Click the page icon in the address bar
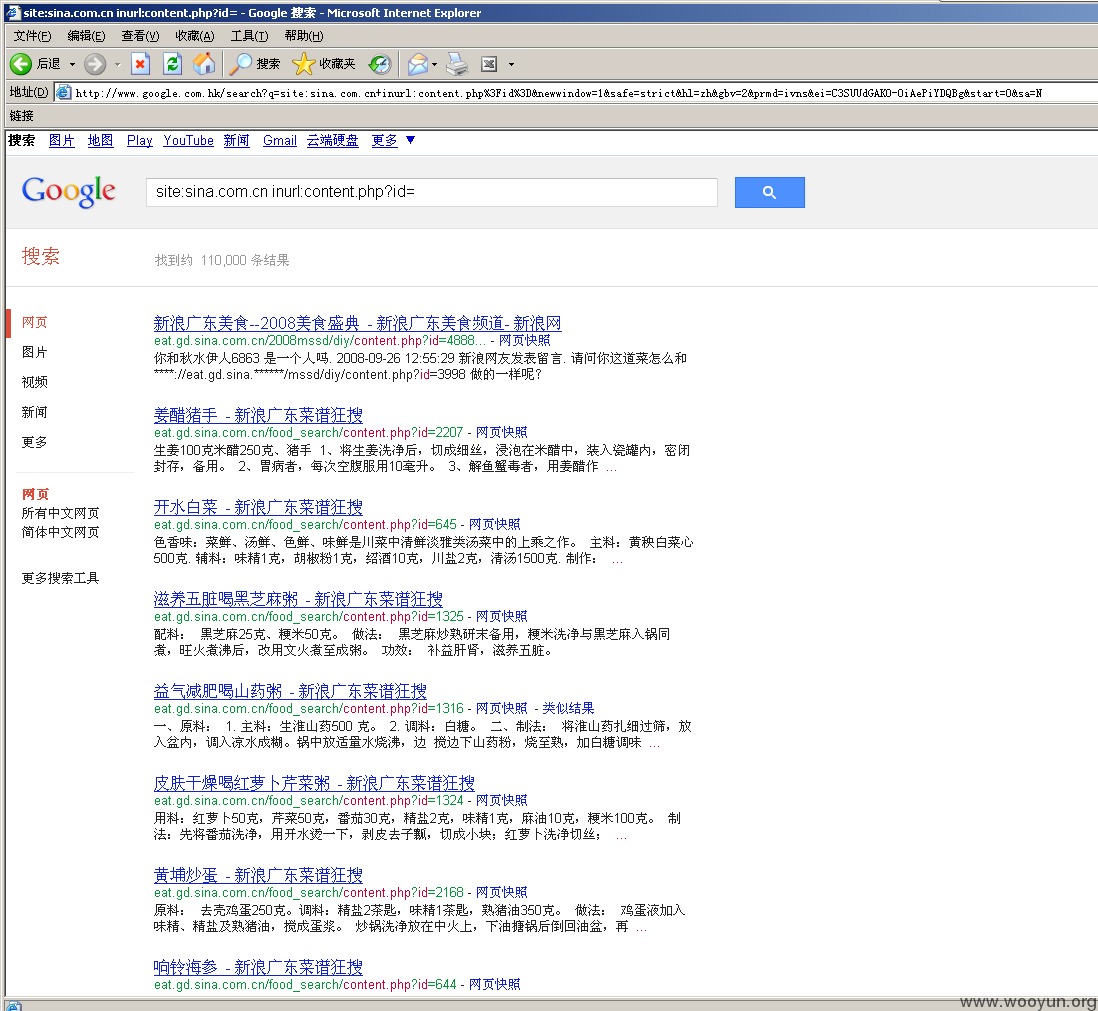The image size is (1098, 1011). [63, 92]
